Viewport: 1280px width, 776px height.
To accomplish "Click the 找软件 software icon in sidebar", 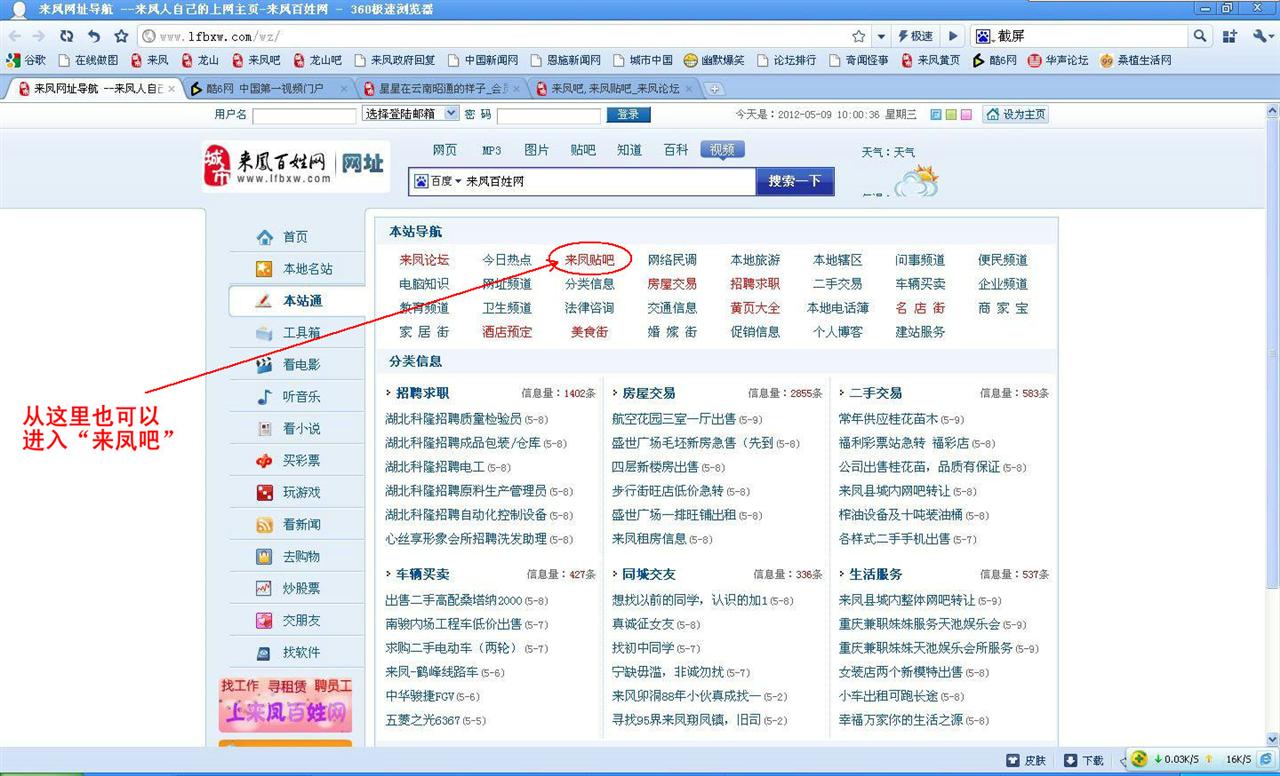I will click(264, 653).
